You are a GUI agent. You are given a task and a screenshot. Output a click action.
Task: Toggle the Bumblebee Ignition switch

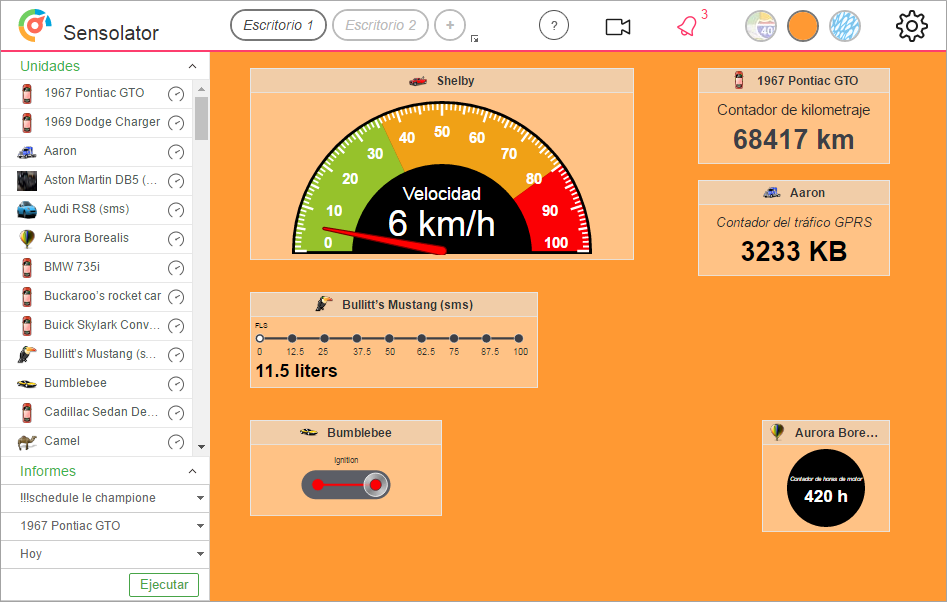(346, 485)
